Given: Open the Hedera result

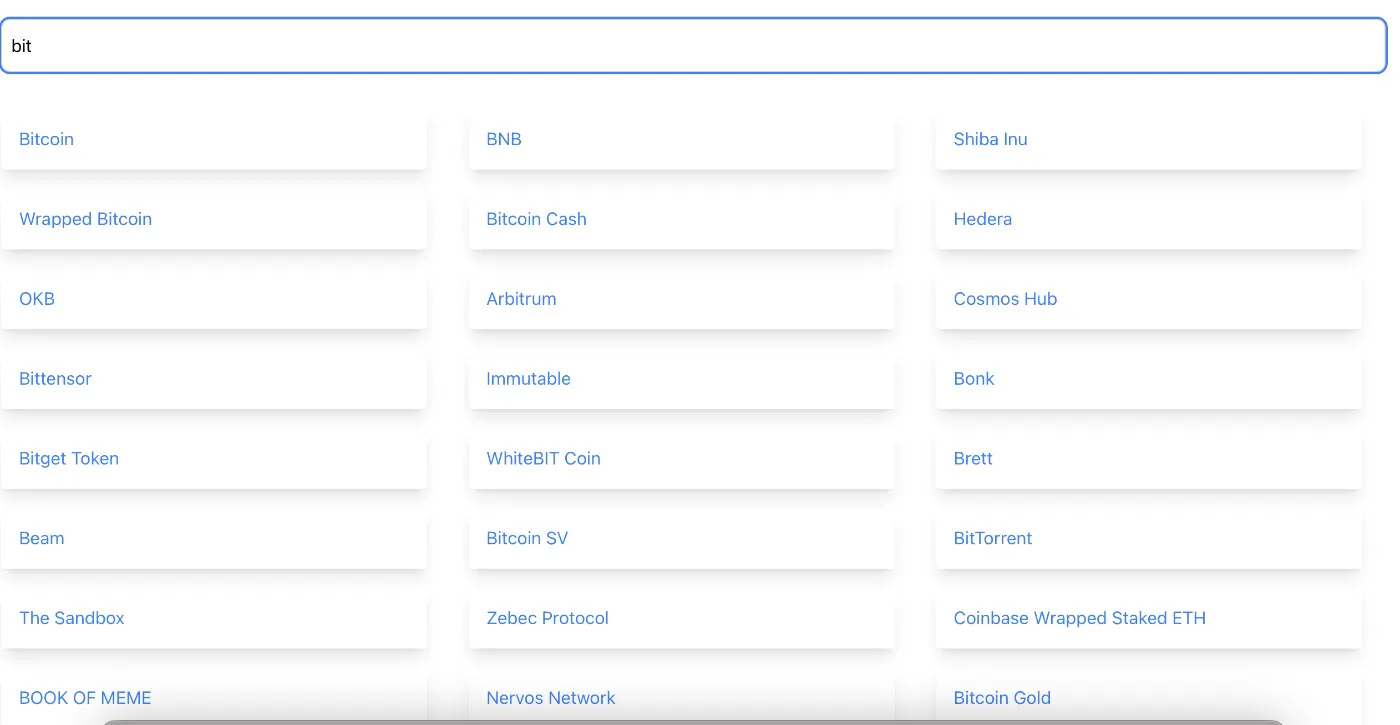Looking at the screenshot, I should tap(982, 219).
